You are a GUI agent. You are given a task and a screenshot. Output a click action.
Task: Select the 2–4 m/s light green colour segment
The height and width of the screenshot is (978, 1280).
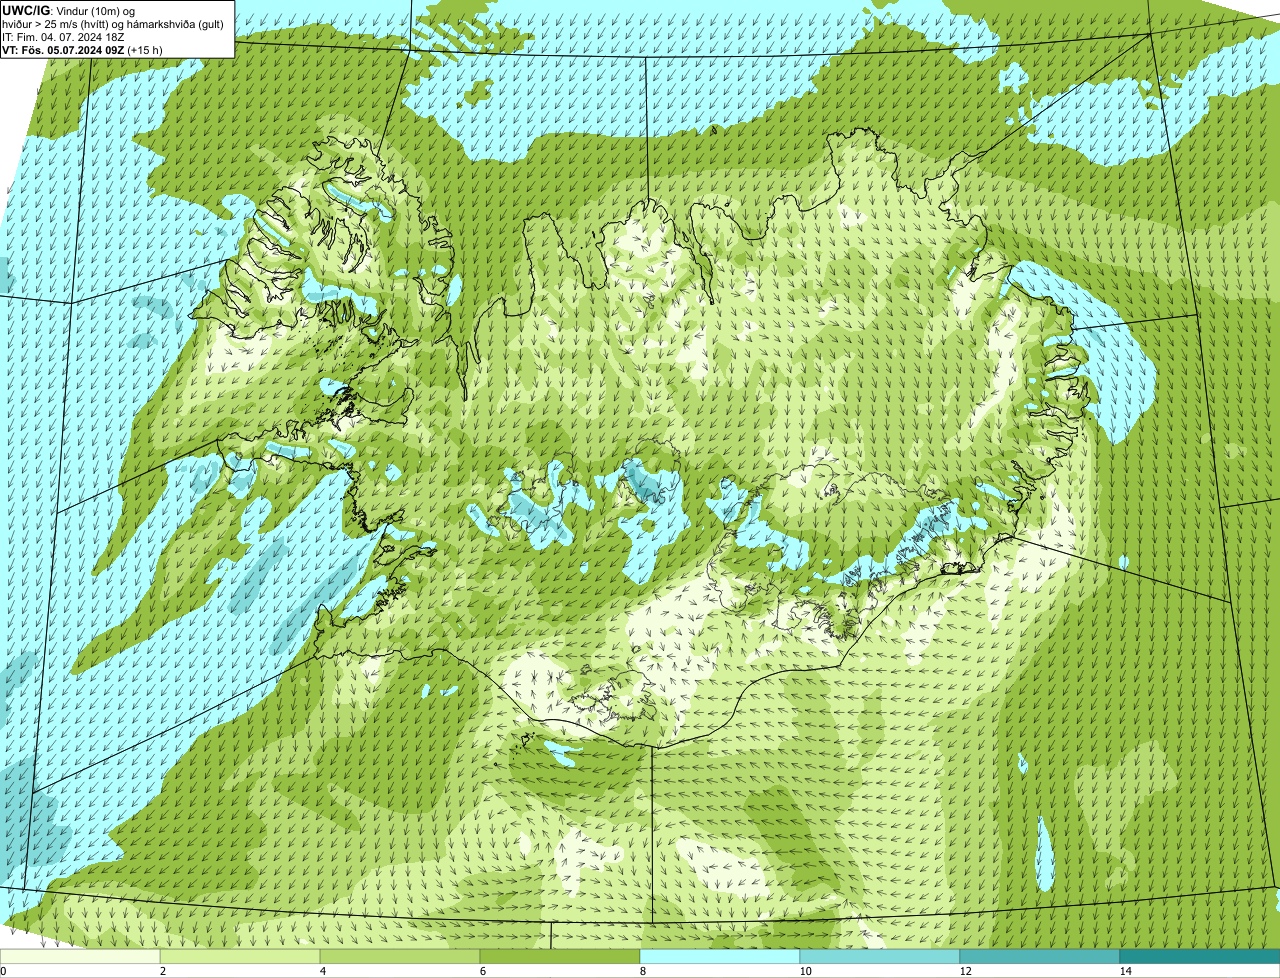pos(240,956)
